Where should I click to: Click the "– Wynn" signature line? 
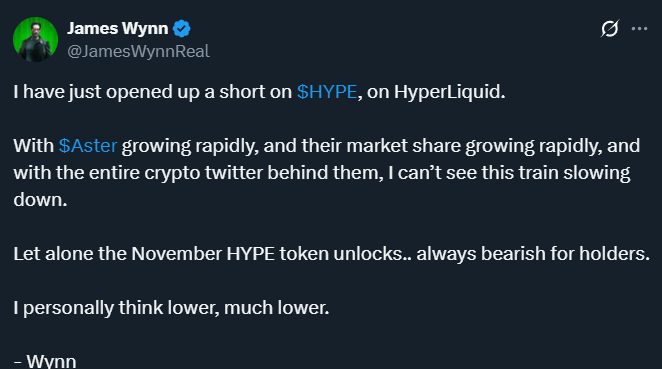[45, 361]
